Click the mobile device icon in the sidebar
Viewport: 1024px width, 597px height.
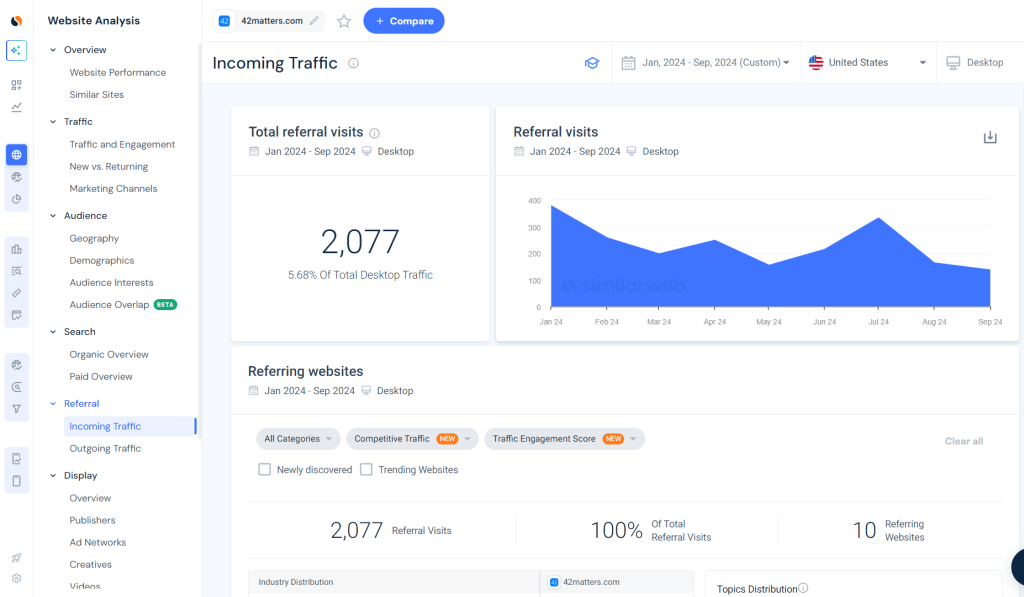coord(15,480)
